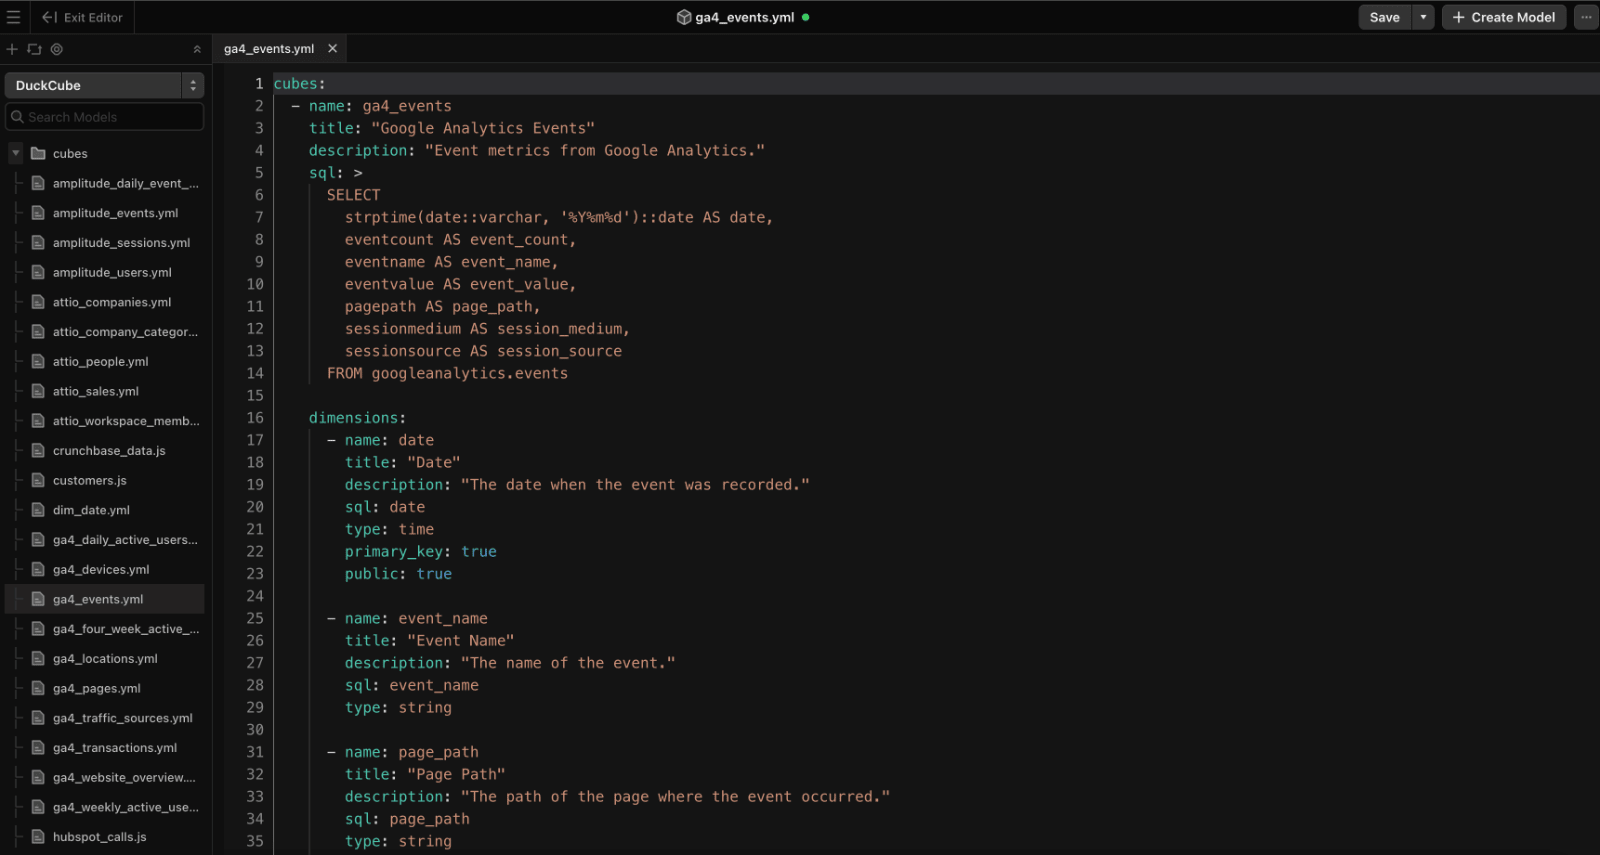This screenshot has width=1600, height=855.
Task: Click 'title: "Page Path"' line
Action: pos(425,774)
